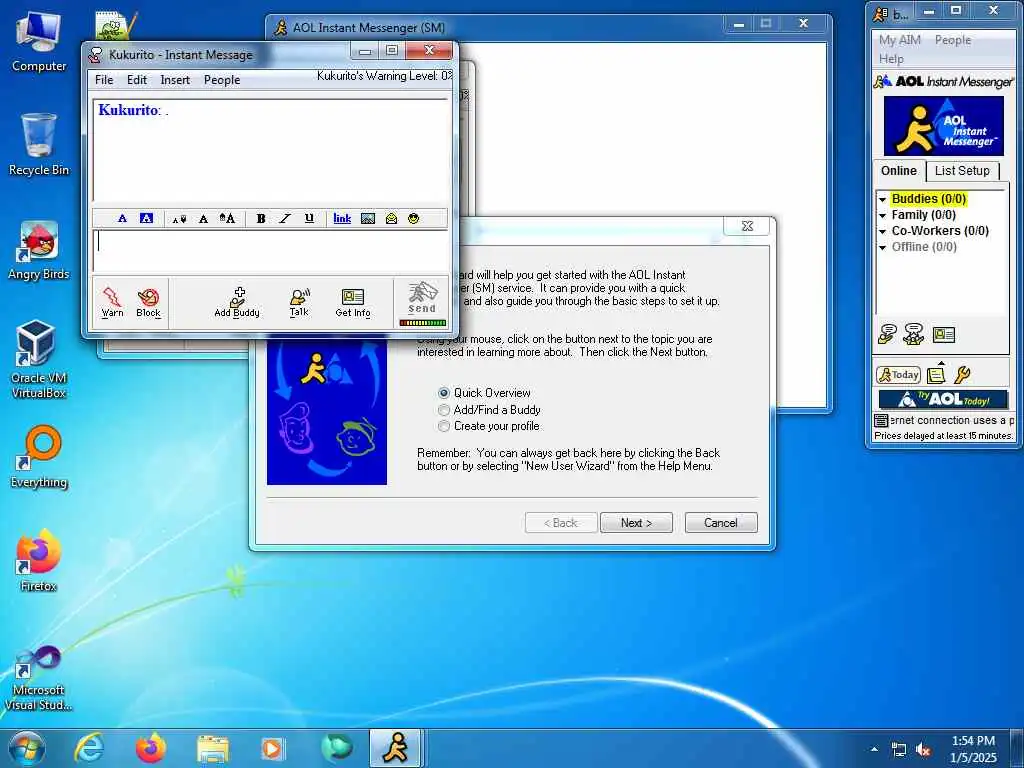Screen dimensions: 1024x768
Task: Click the yellow notes icon beside Today
Action: [936, 374]
